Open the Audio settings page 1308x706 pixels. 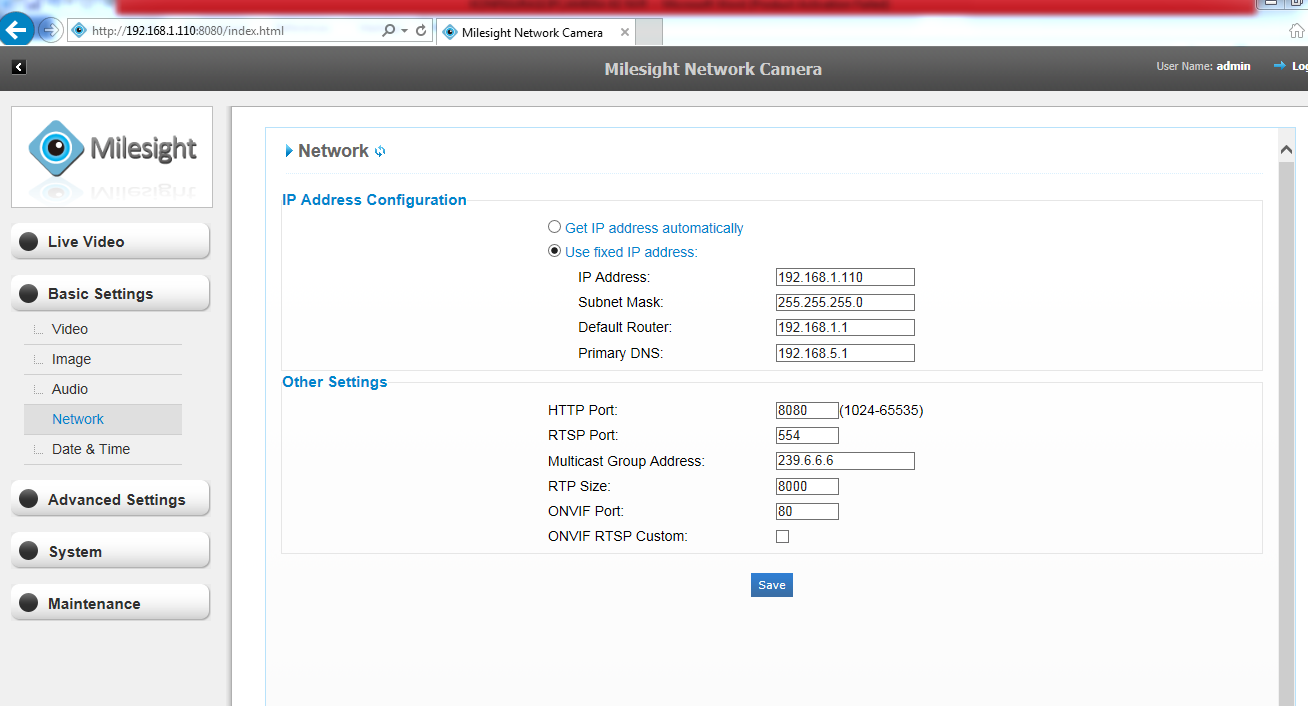[70, 389]
